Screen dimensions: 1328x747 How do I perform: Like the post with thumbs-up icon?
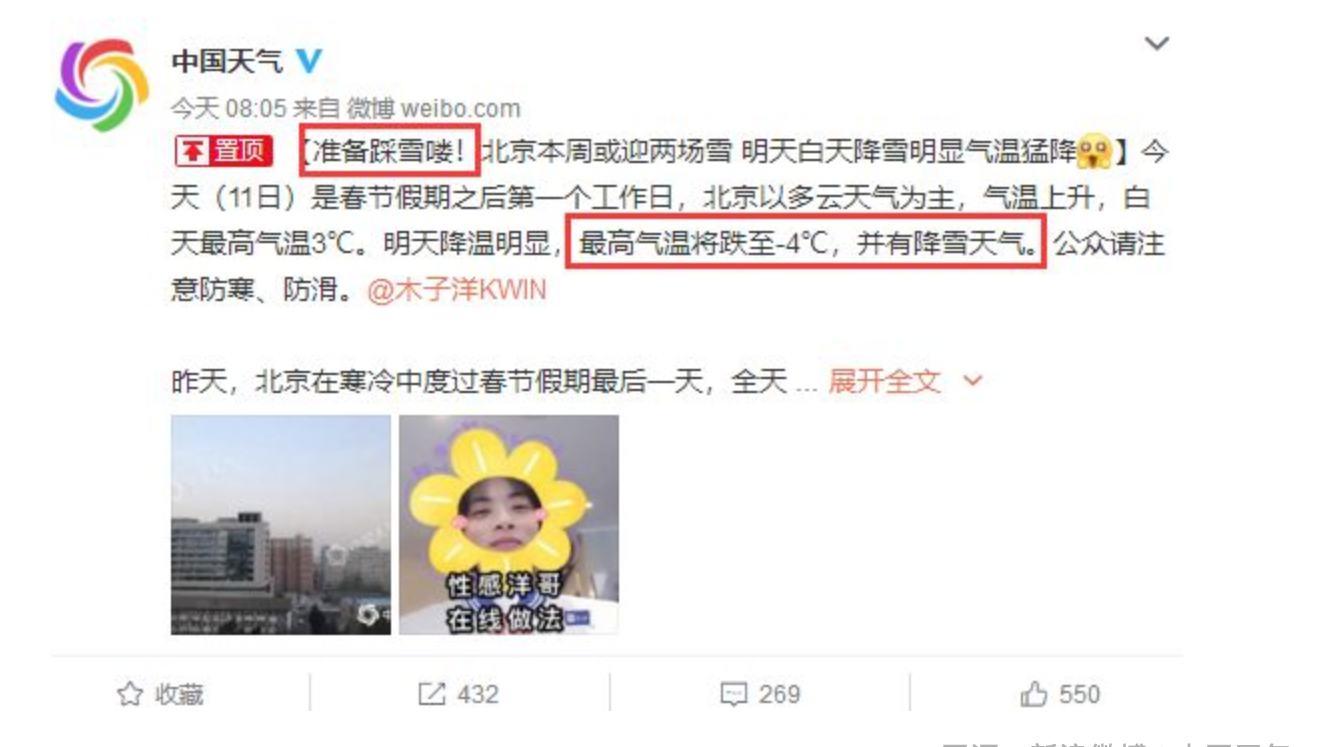pyautogui.click(x=1034, y=694)
